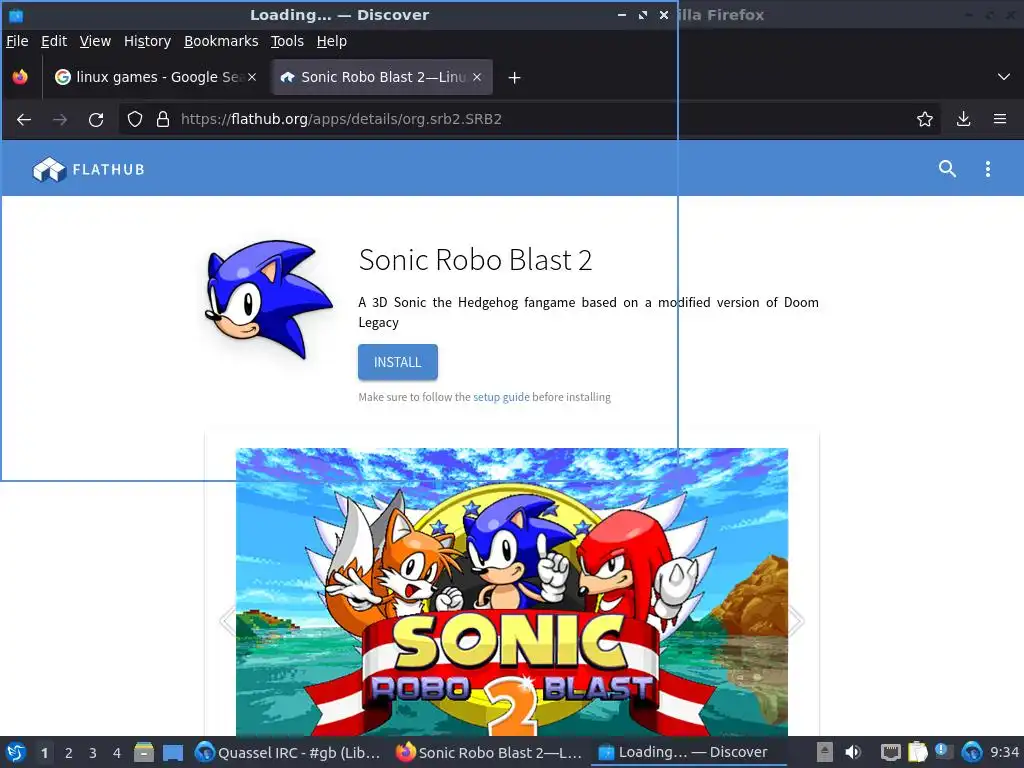Click the 9:34 panel clock
This screenshot has width=1024, height=768.
(x=1004, y=752)
